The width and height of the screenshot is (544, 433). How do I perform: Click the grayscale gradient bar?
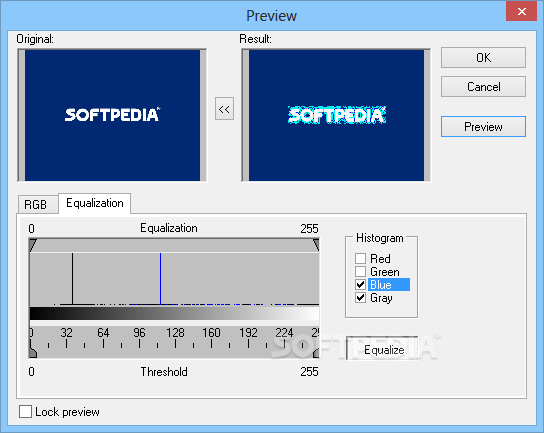tap(174, 313)
